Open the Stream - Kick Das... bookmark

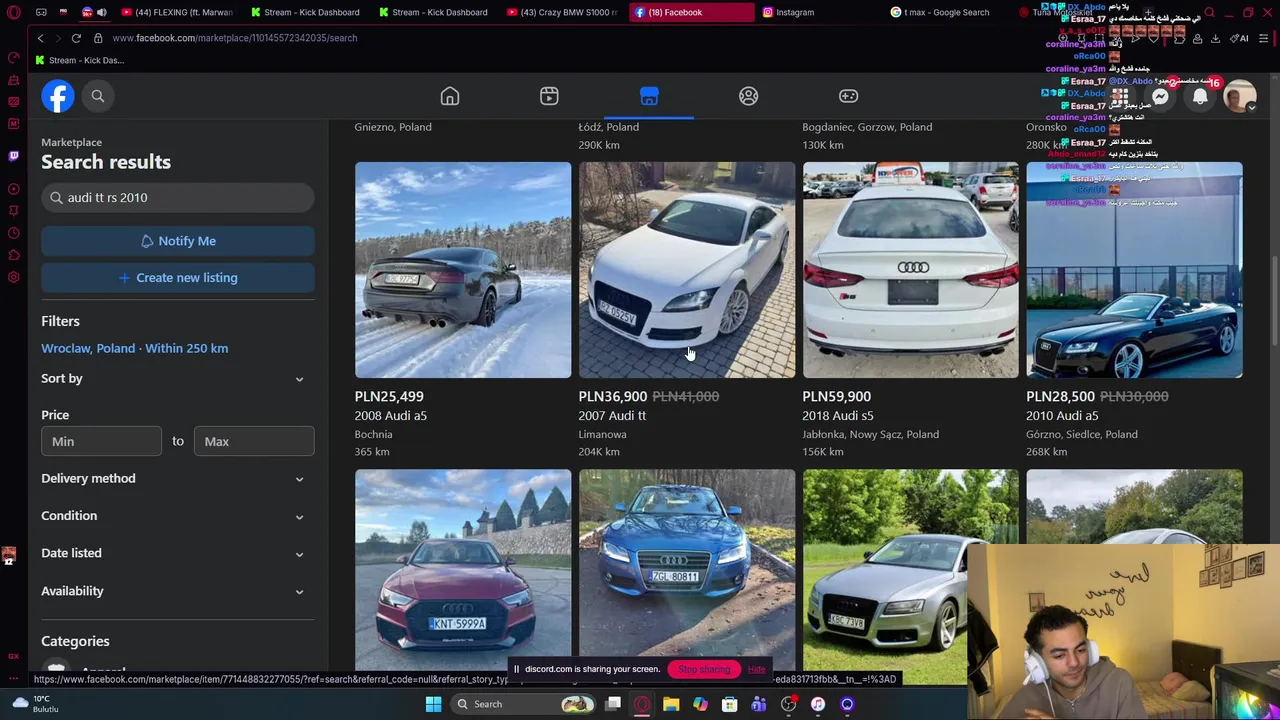tap(79, 60)
